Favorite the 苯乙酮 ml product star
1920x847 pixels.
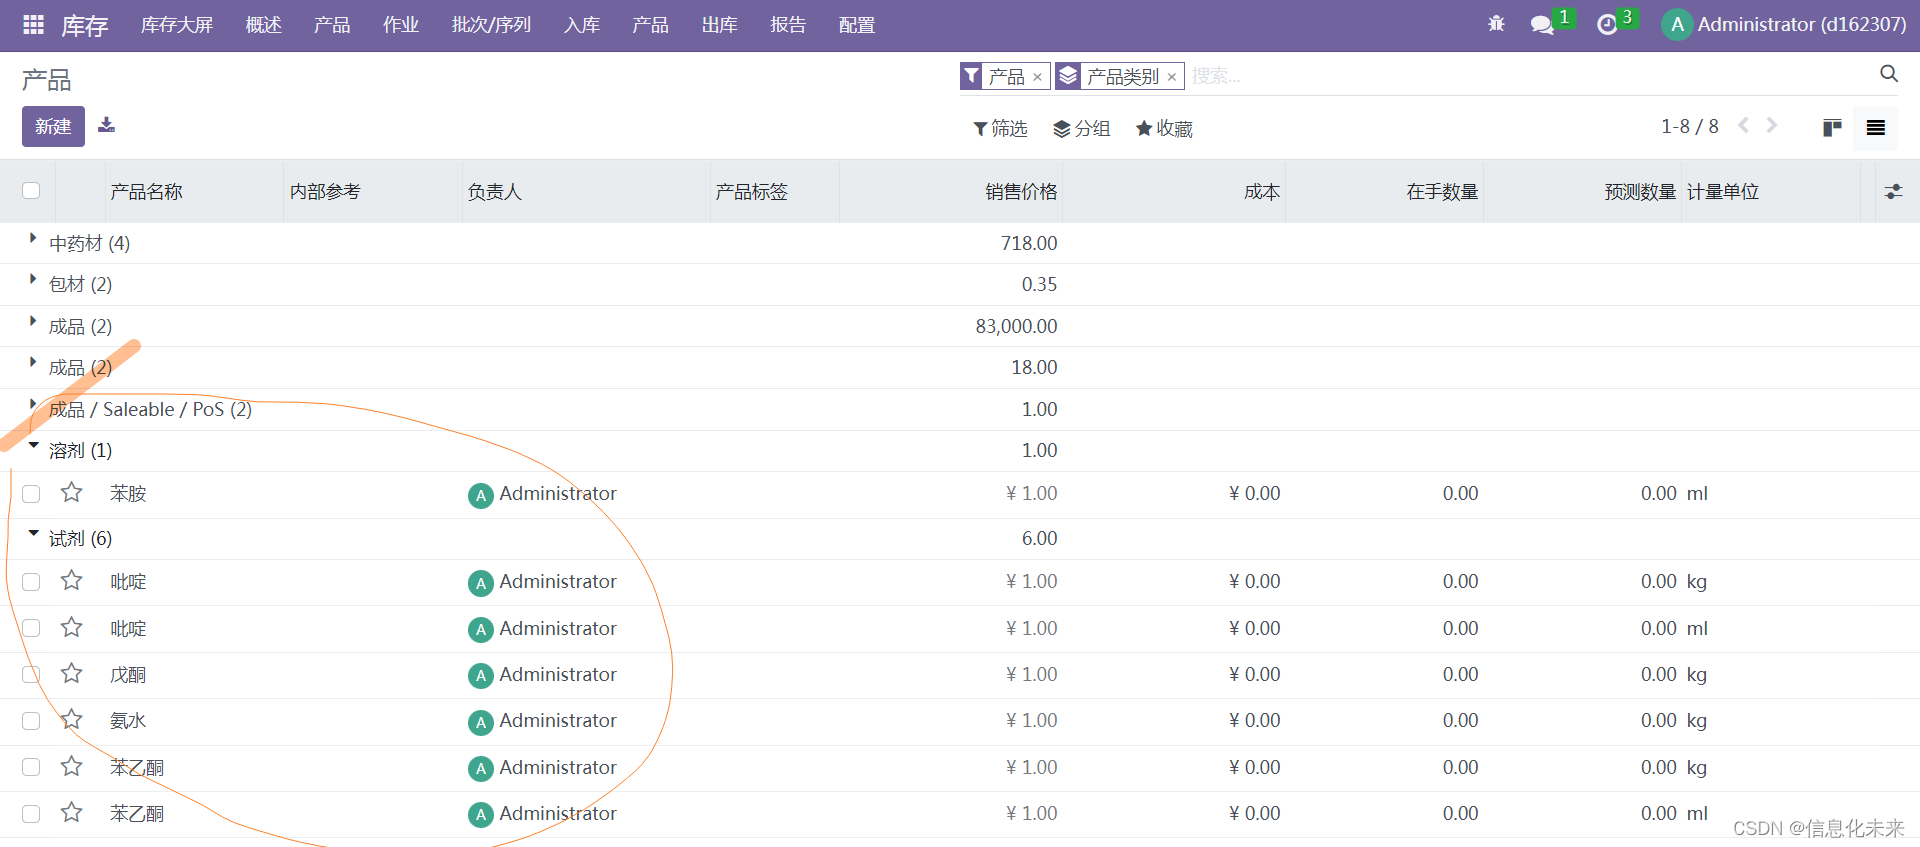pyautogui.click(x=71, y=813)
